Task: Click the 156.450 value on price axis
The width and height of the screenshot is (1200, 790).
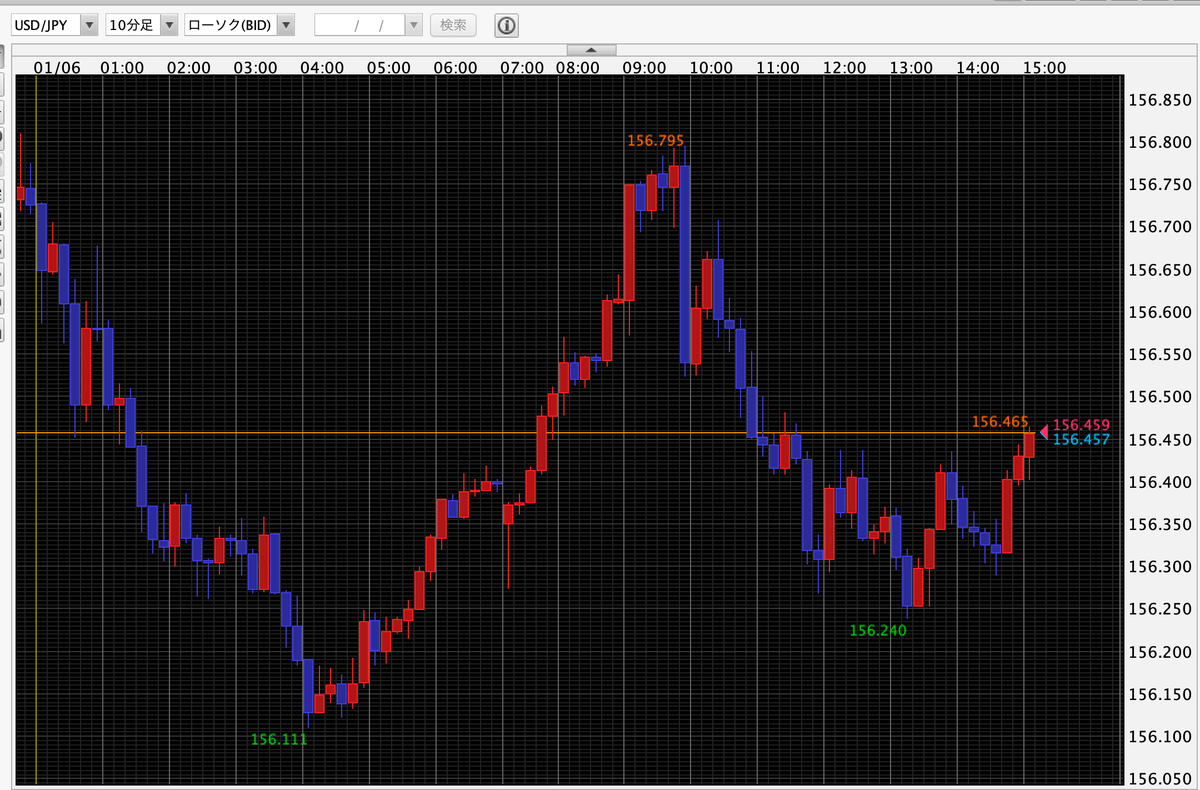Action: [x=1159, y=439]
